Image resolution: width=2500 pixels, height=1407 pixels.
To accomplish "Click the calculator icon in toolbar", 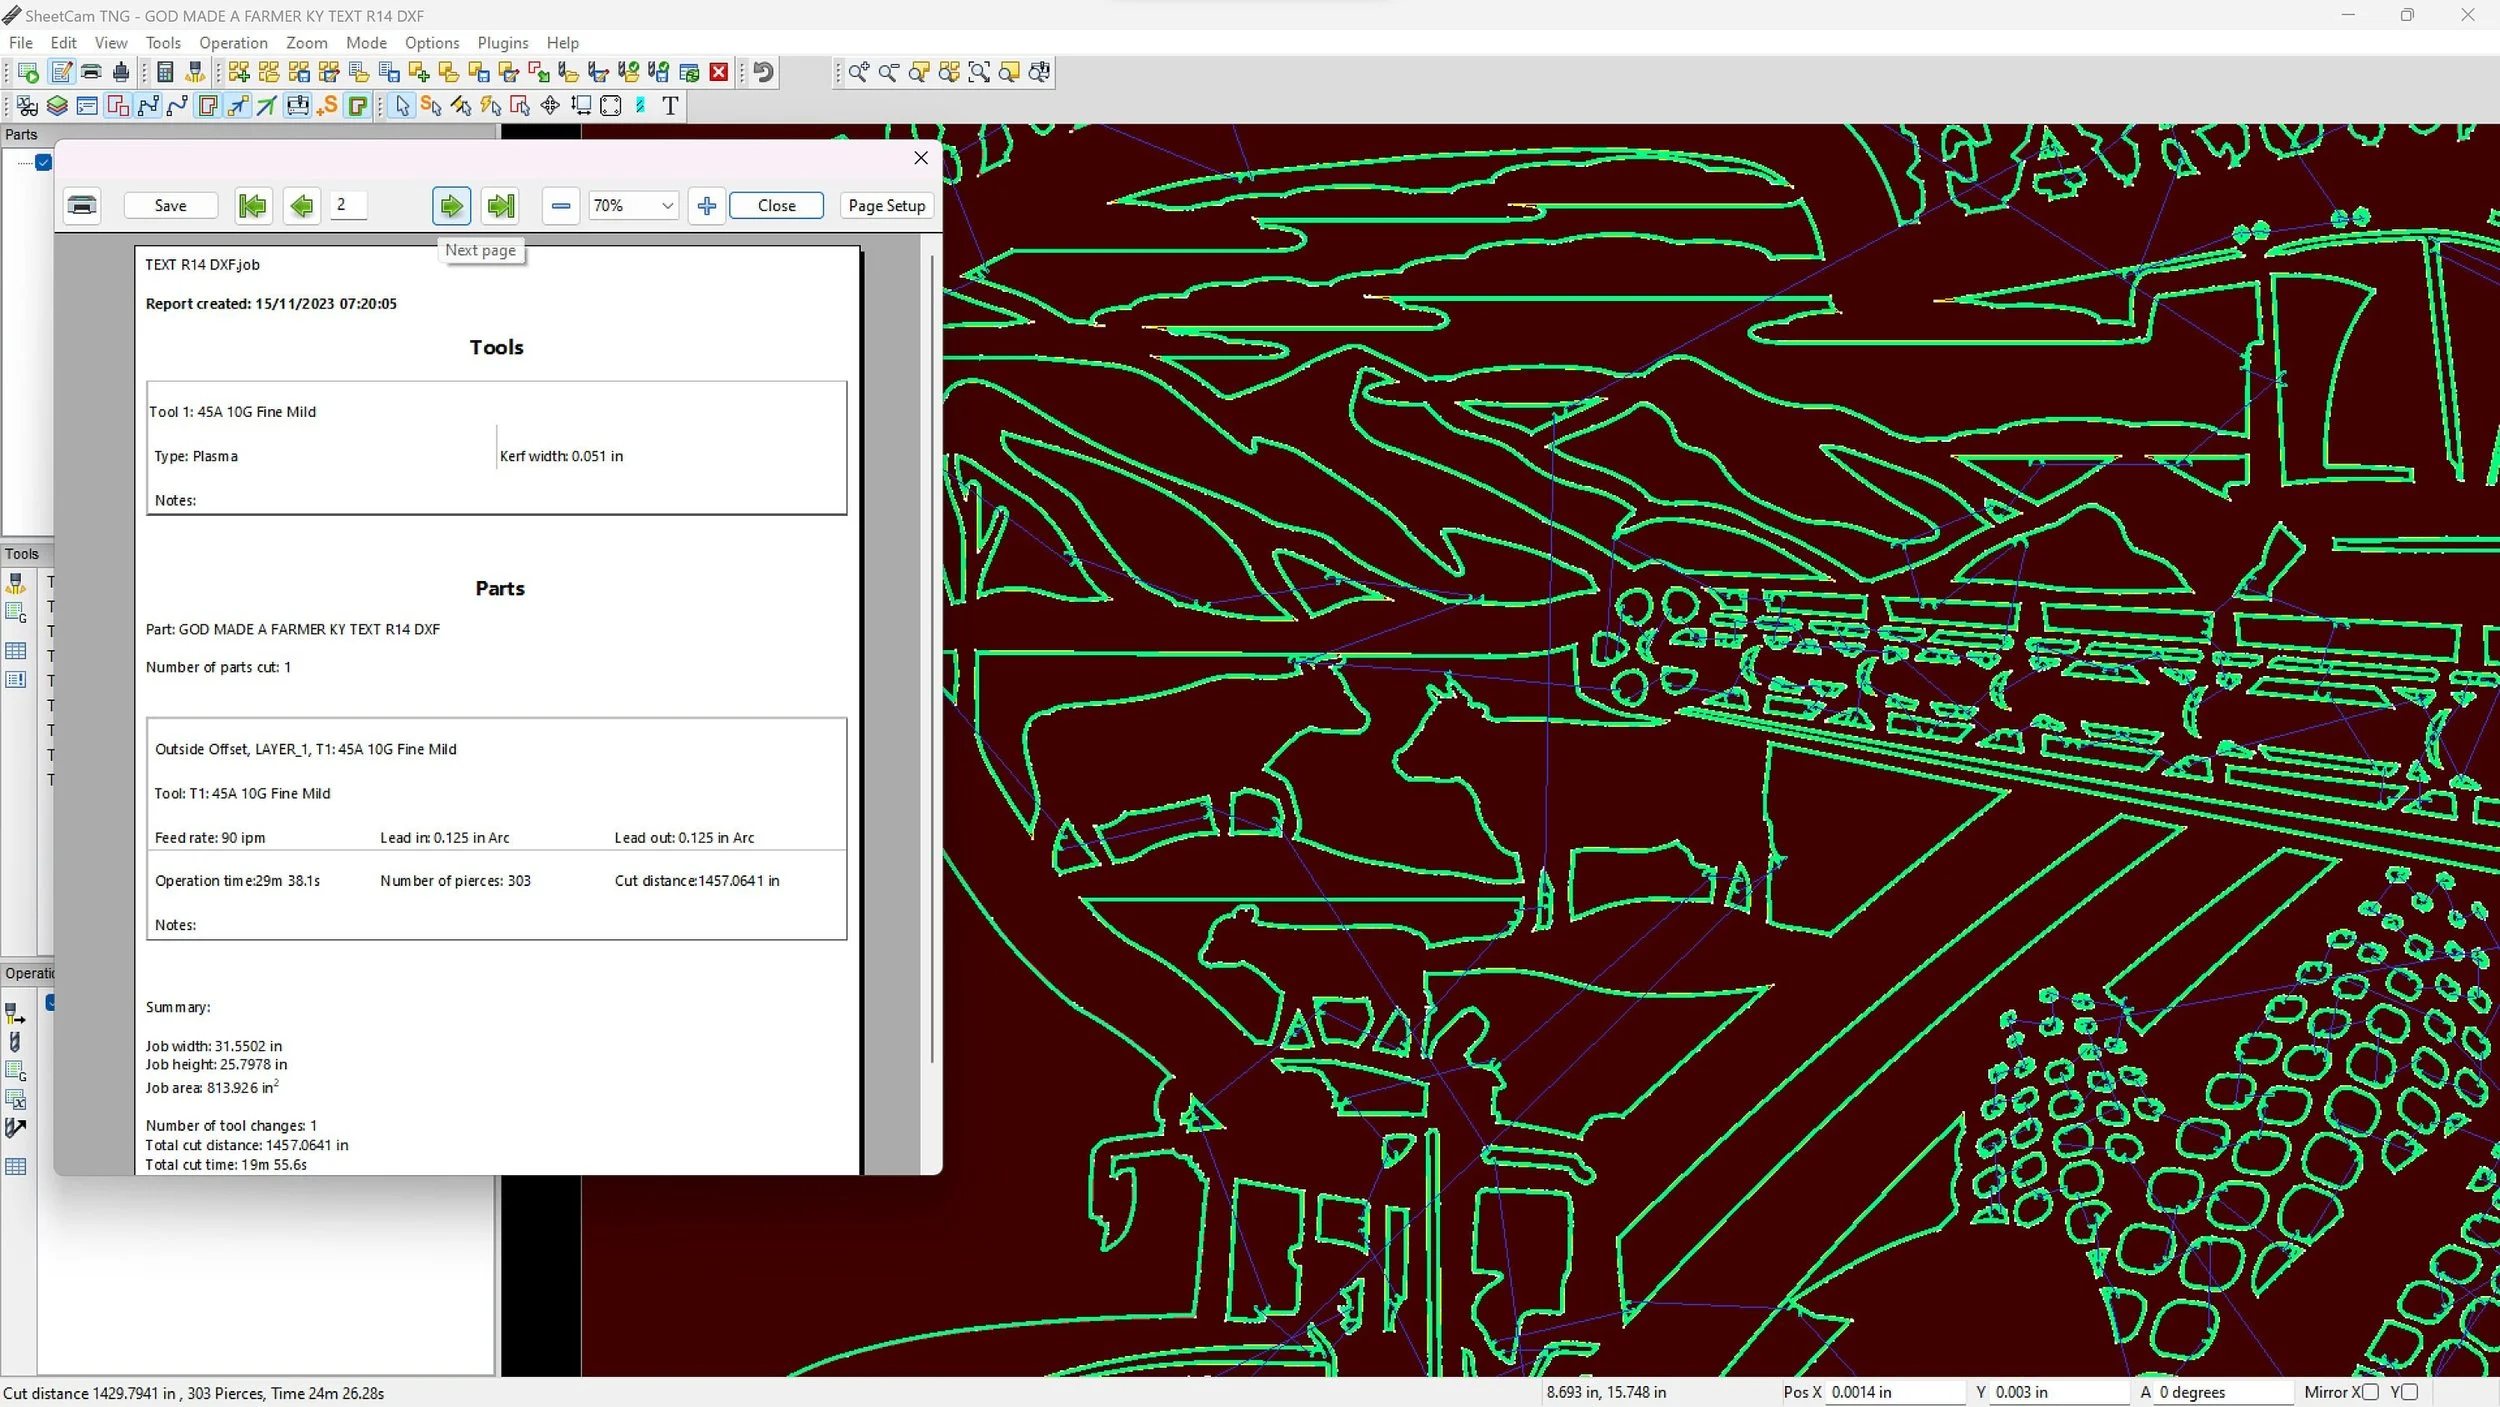I will coord(166,72).
